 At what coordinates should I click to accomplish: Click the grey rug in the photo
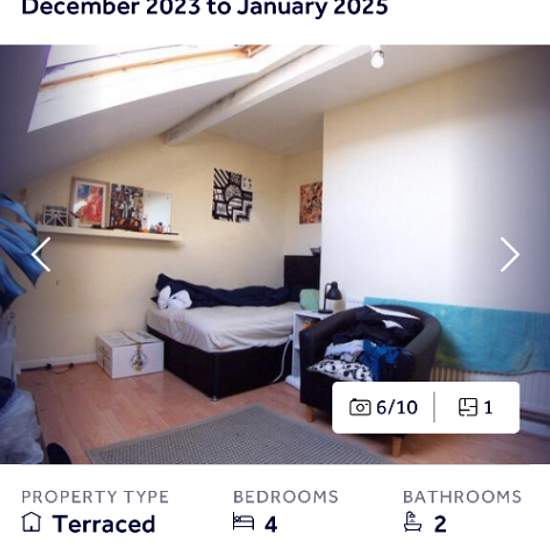[239, 437]
